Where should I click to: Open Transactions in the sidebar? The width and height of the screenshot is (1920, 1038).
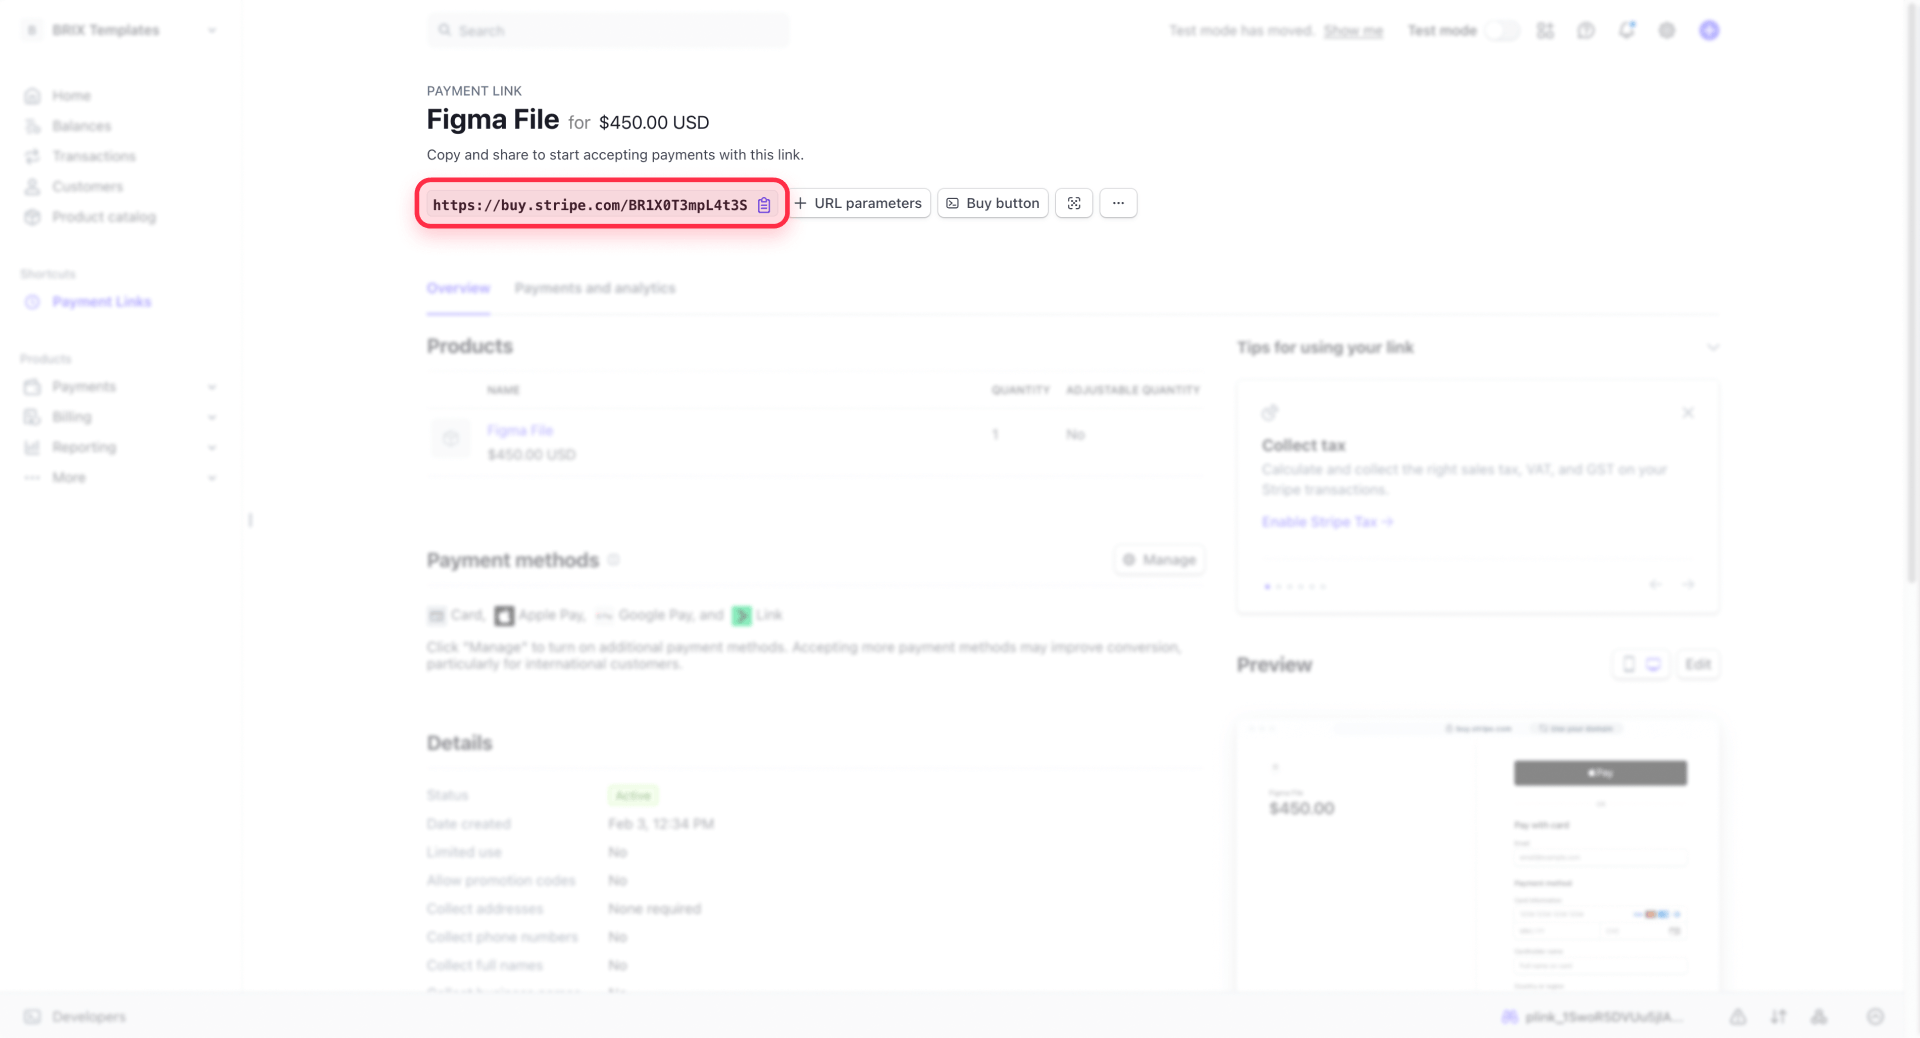(x=94, y=156)
